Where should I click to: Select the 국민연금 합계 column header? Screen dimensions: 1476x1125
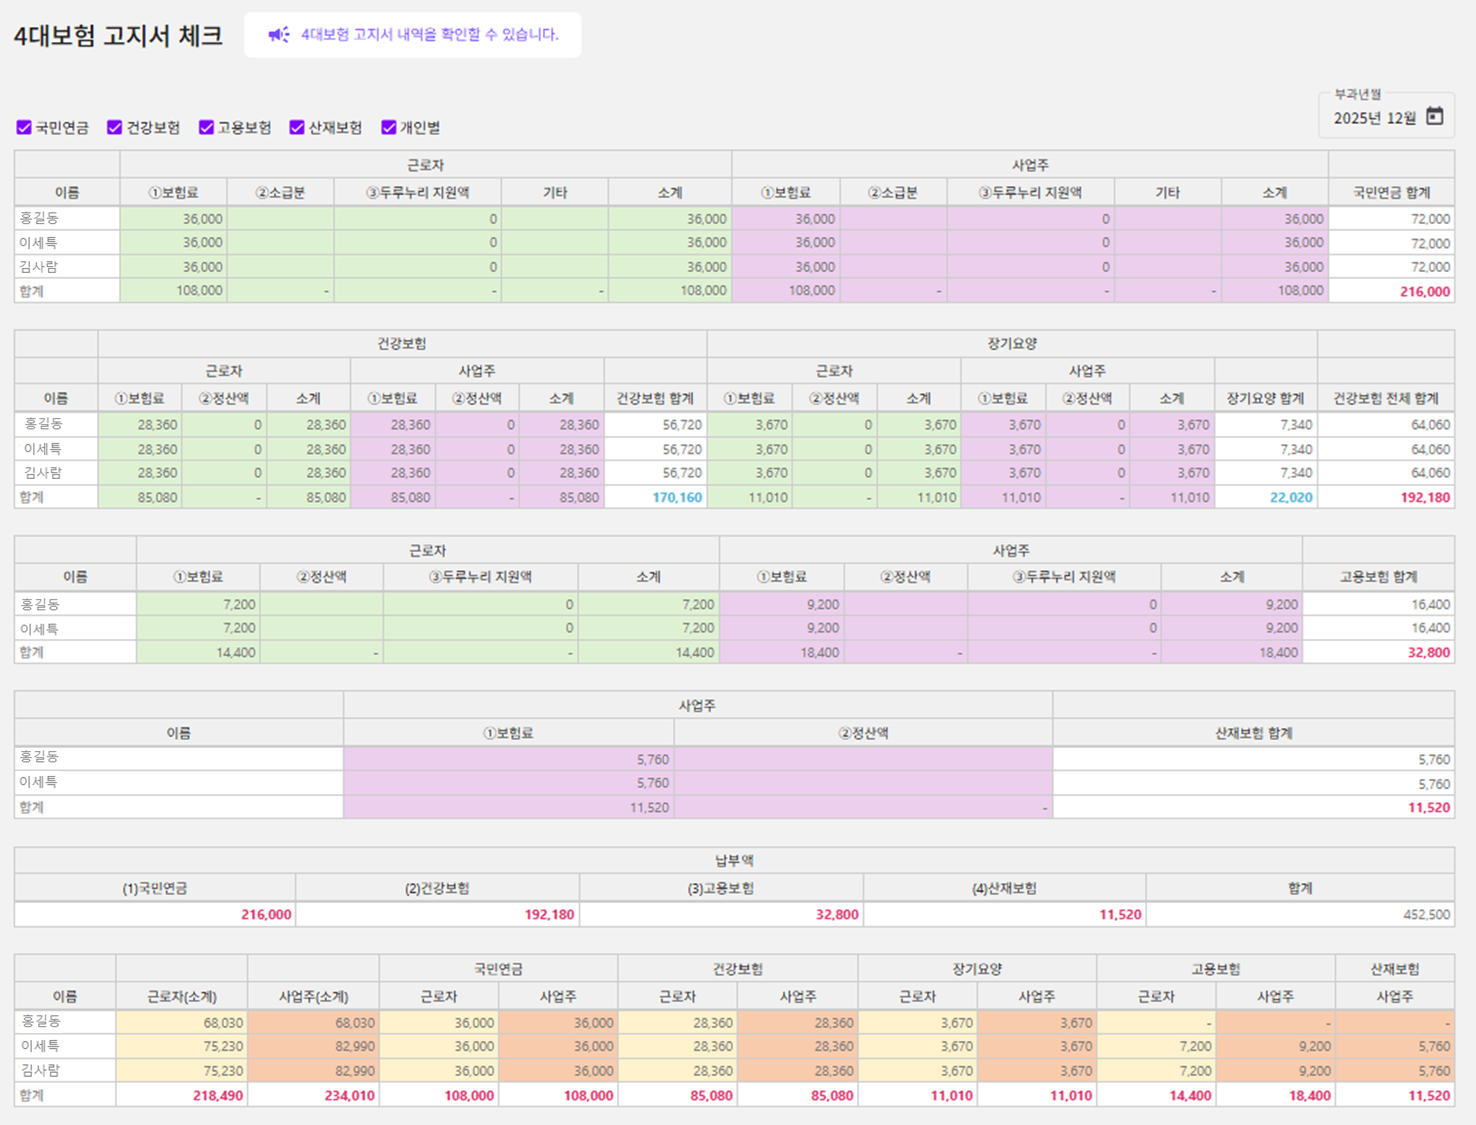(1391, 192)
